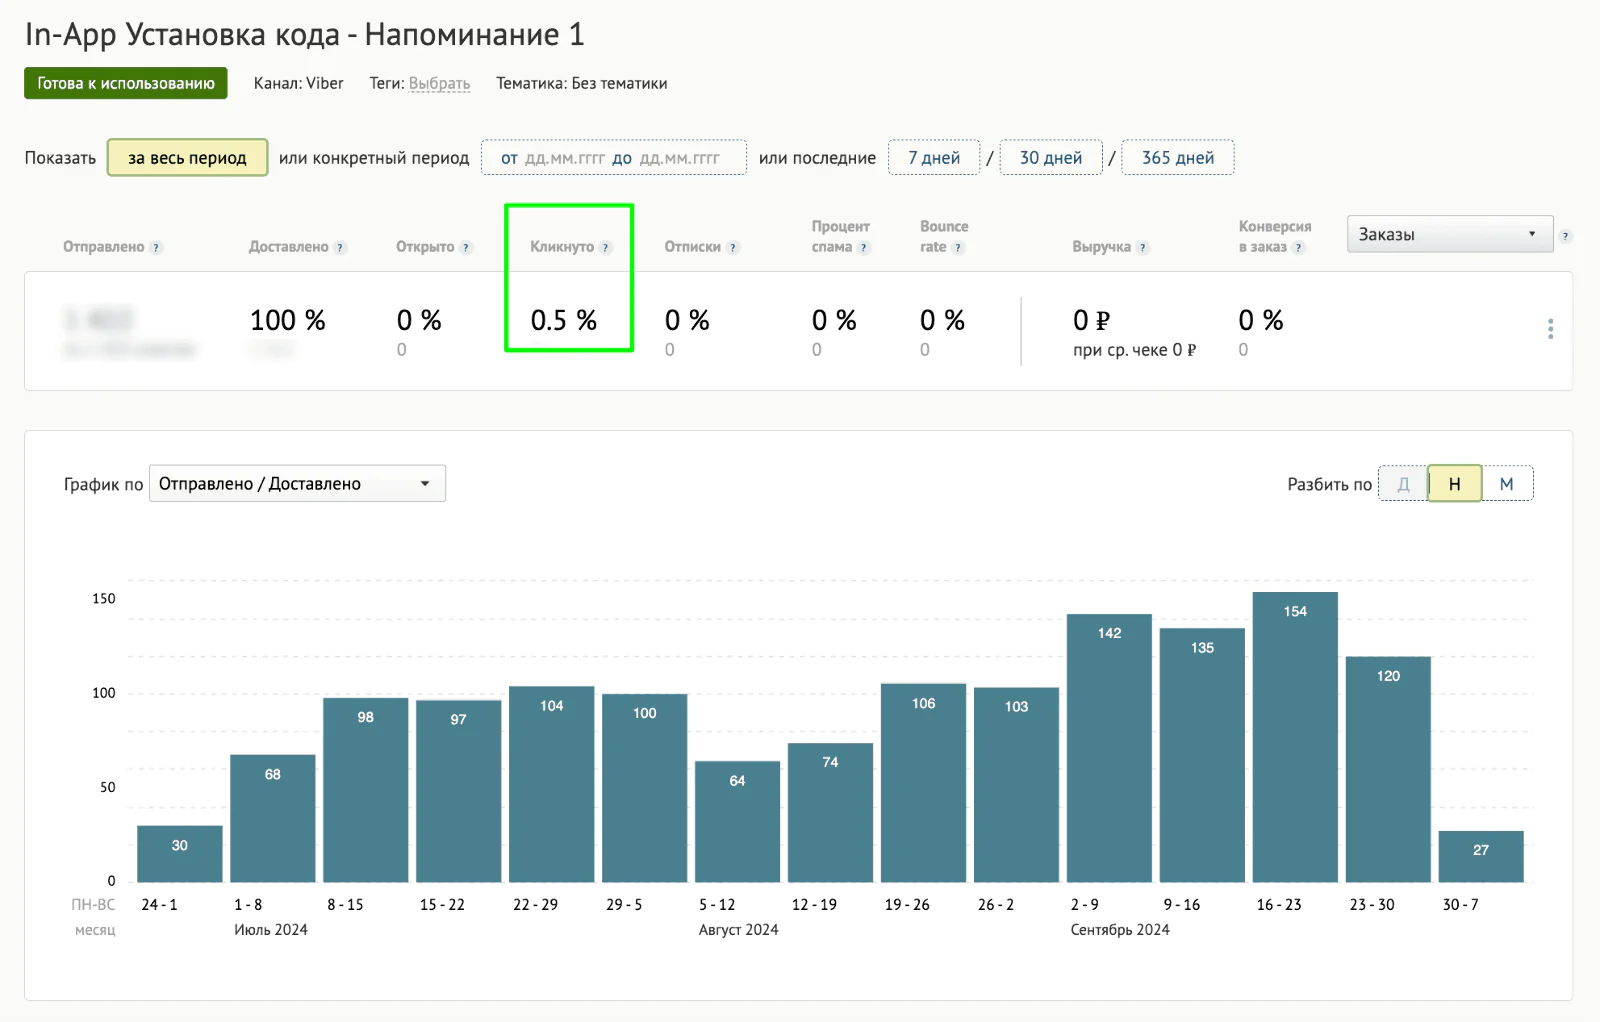Click Выбрать link for tags
Image resolution: width=1600 pixels, height=1022 pixels.
(x=439, y=83)
